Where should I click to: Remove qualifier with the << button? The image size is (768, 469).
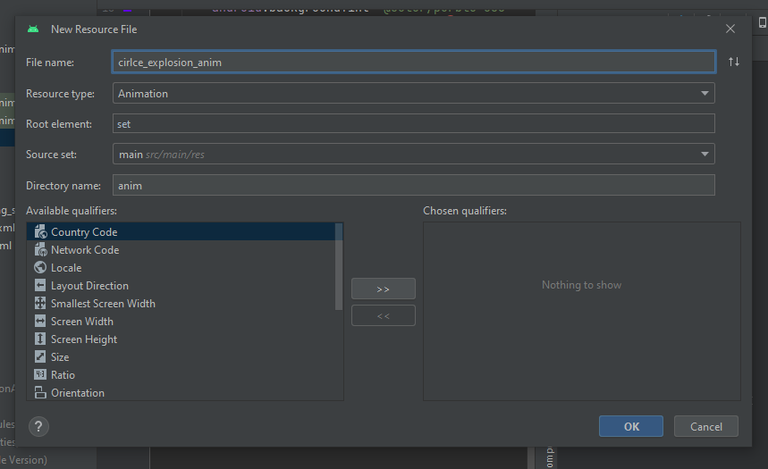coord(383,316)
